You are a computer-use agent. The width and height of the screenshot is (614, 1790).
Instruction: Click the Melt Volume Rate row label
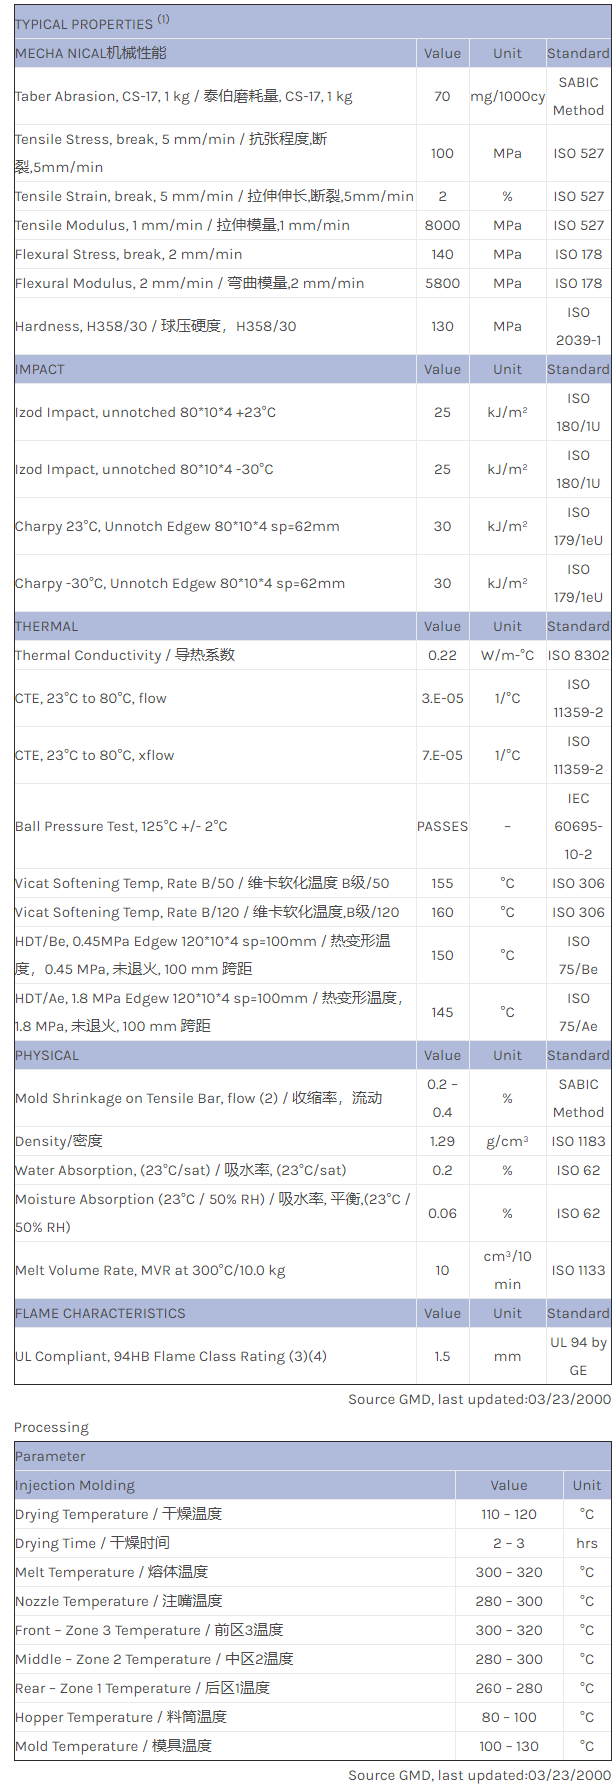150,1271
